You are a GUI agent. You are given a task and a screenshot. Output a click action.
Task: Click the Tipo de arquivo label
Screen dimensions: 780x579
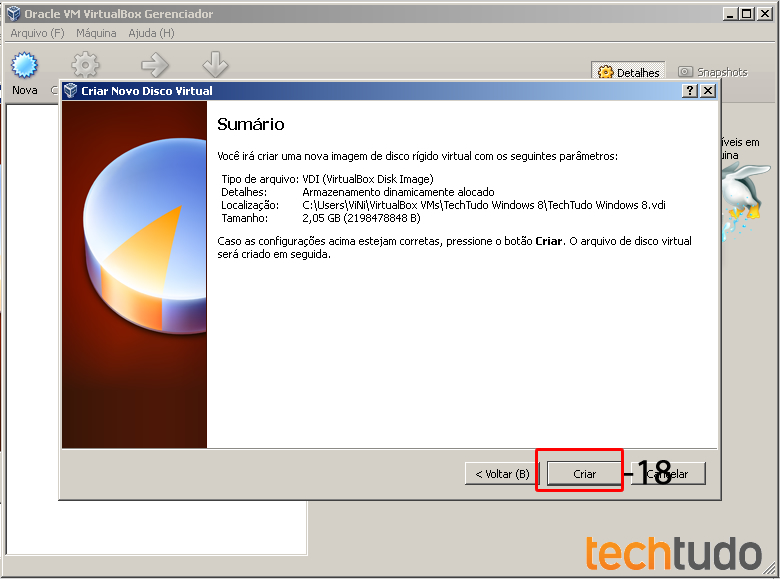coord(260,179)
